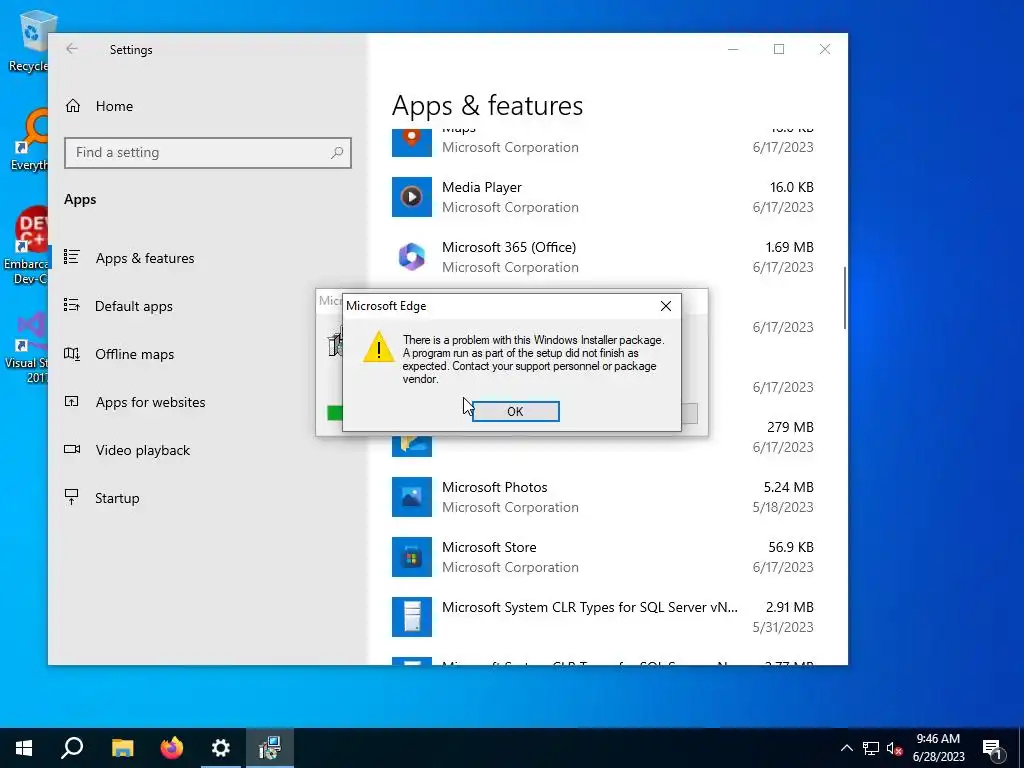Open the taskbar clock and date
This screenshot has width=1024, height=768.
coord(938,748)
